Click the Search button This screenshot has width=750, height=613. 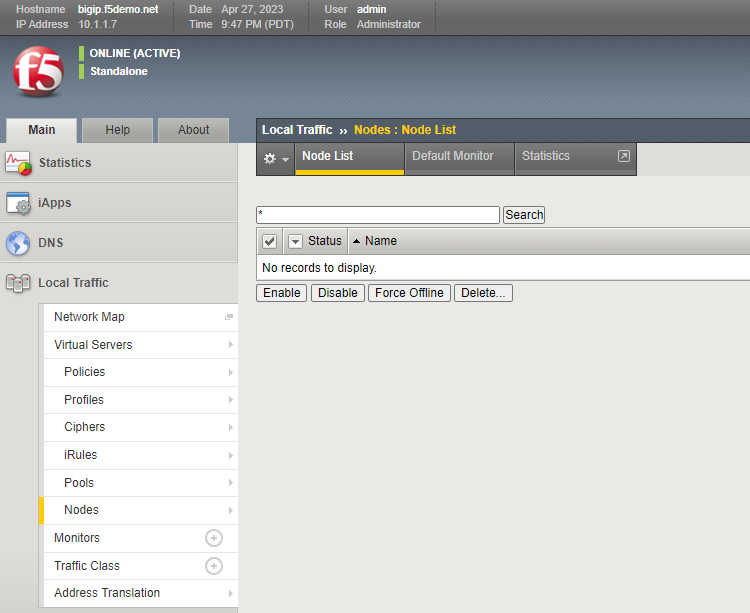524,215
